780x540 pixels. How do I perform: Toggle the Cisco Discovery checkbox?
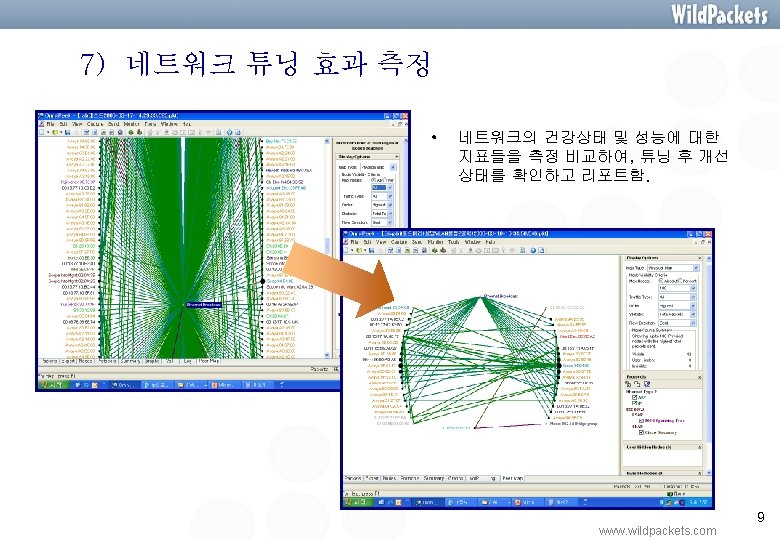click(x=641, y=433)
